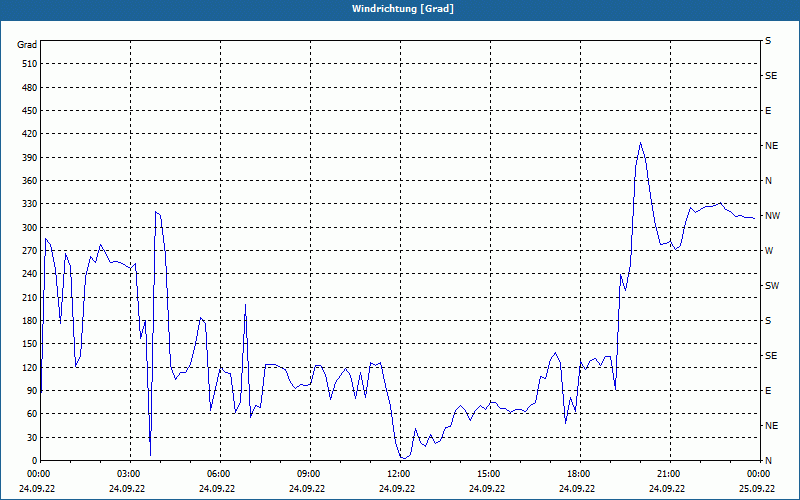Viewport: 800px width, 500px height.
Task: Click the 00:00 time label above 25.09.22
Action: point(757,474)
